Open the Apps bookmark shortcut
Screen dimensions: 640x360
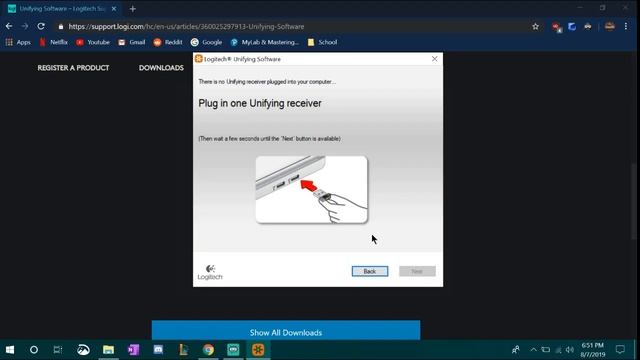(18, 42)
